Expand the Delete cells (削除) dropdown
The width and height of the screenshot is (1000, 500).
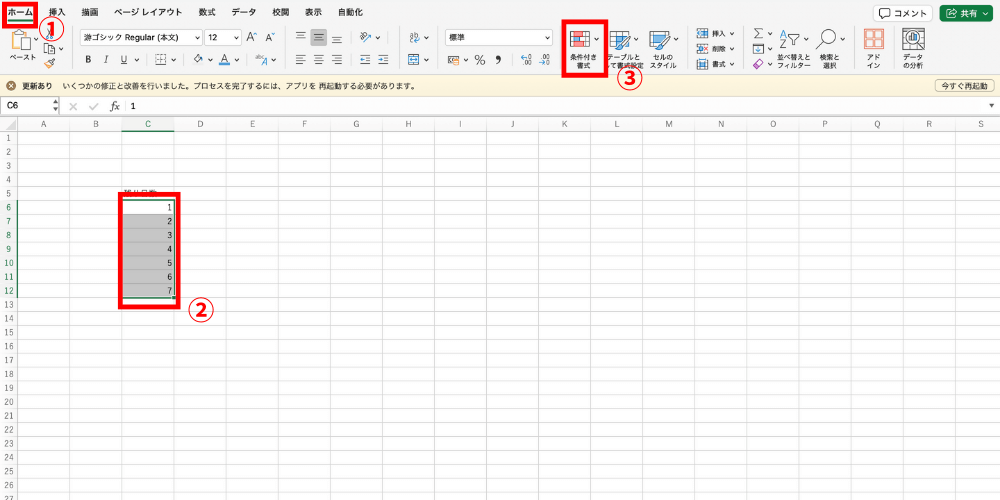point(732,48)
